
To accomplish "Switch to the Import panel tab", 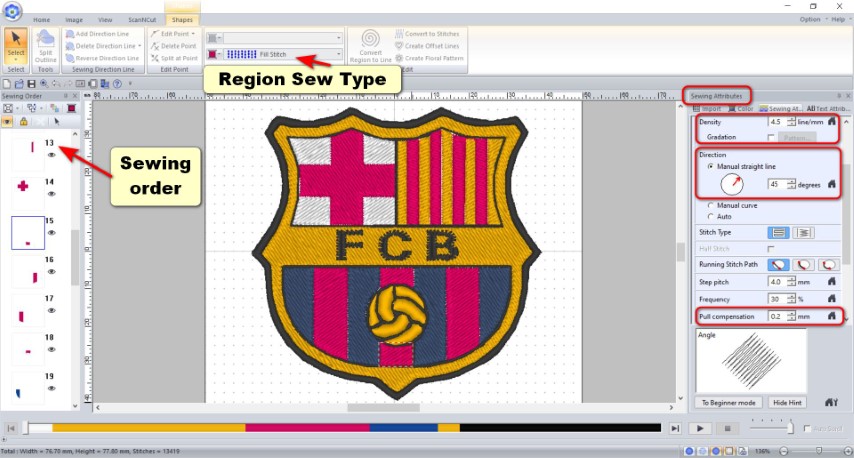I will [707, 108].
